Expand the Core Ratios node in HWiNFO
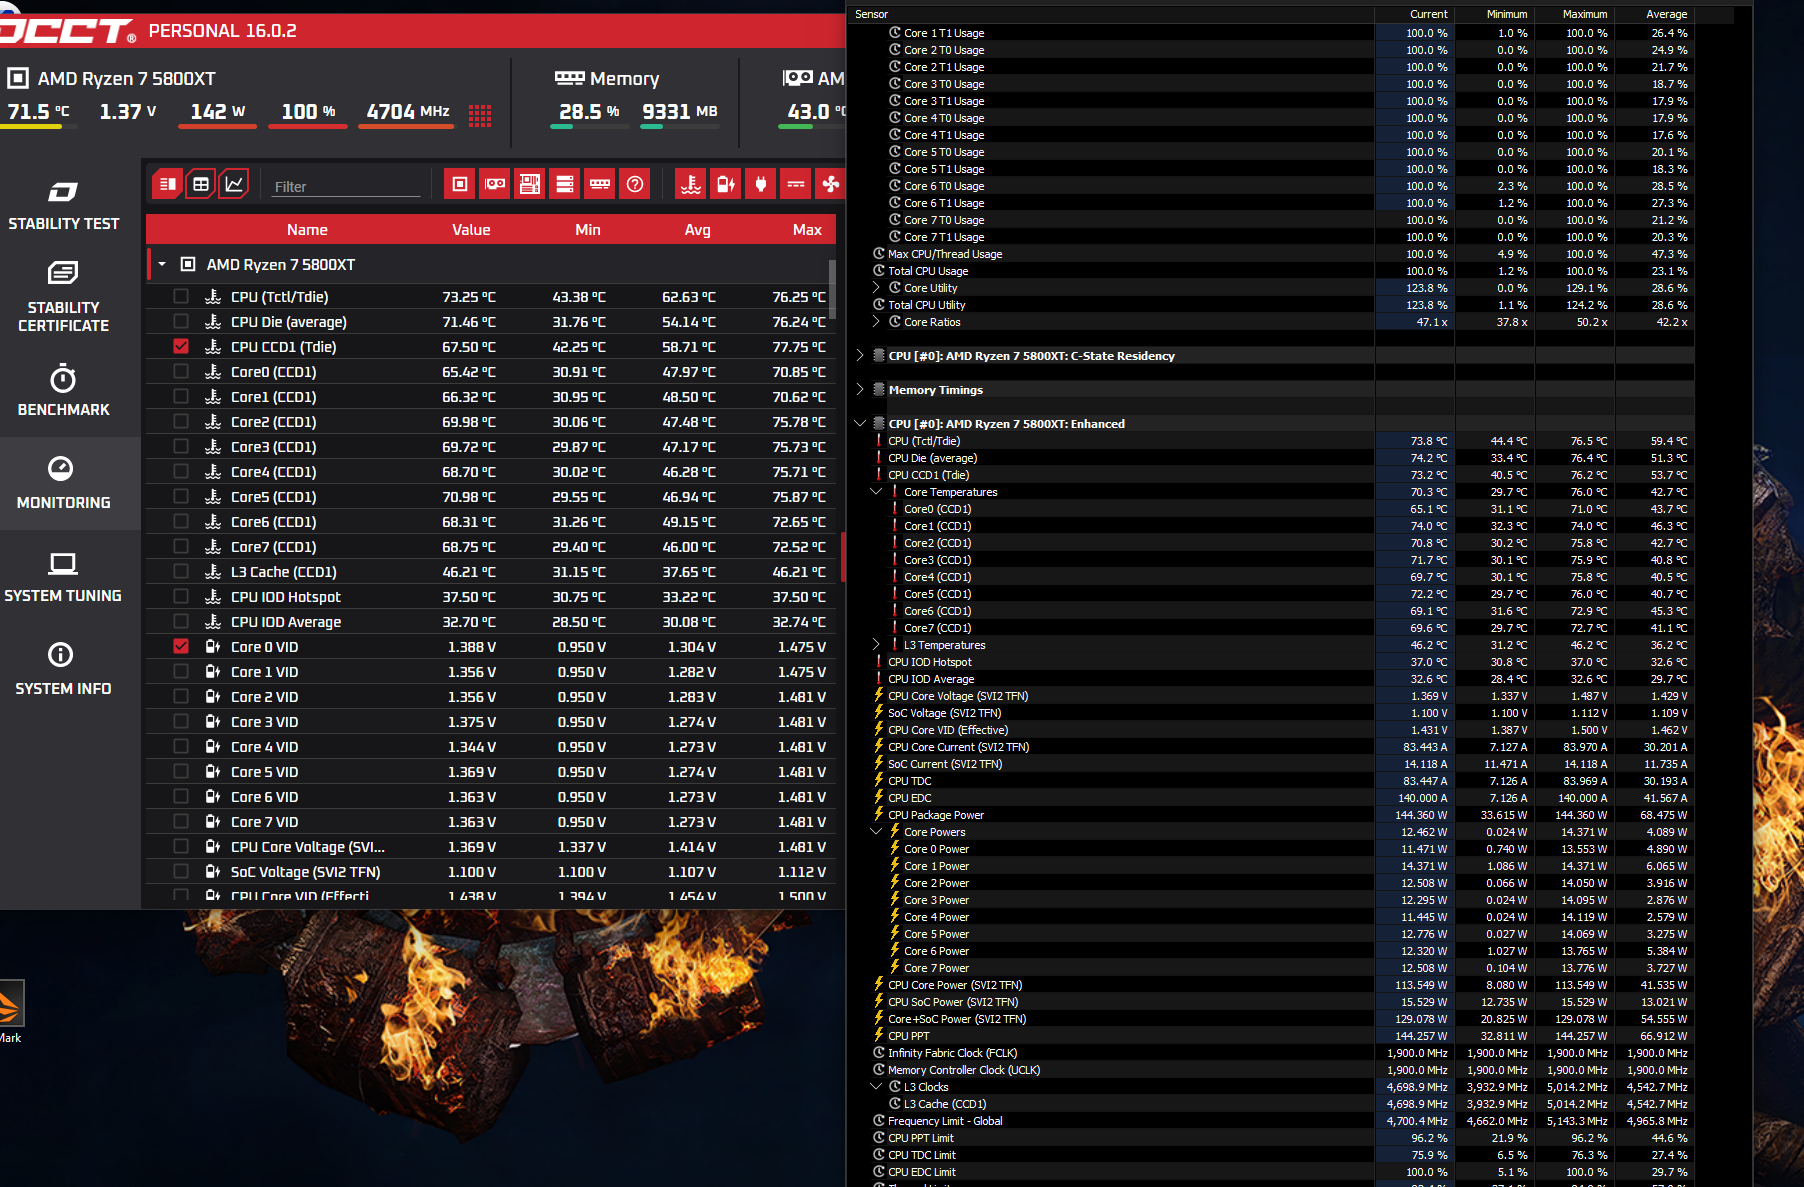The height and width of the screenshot is (1187, 1804). [876, 322]
